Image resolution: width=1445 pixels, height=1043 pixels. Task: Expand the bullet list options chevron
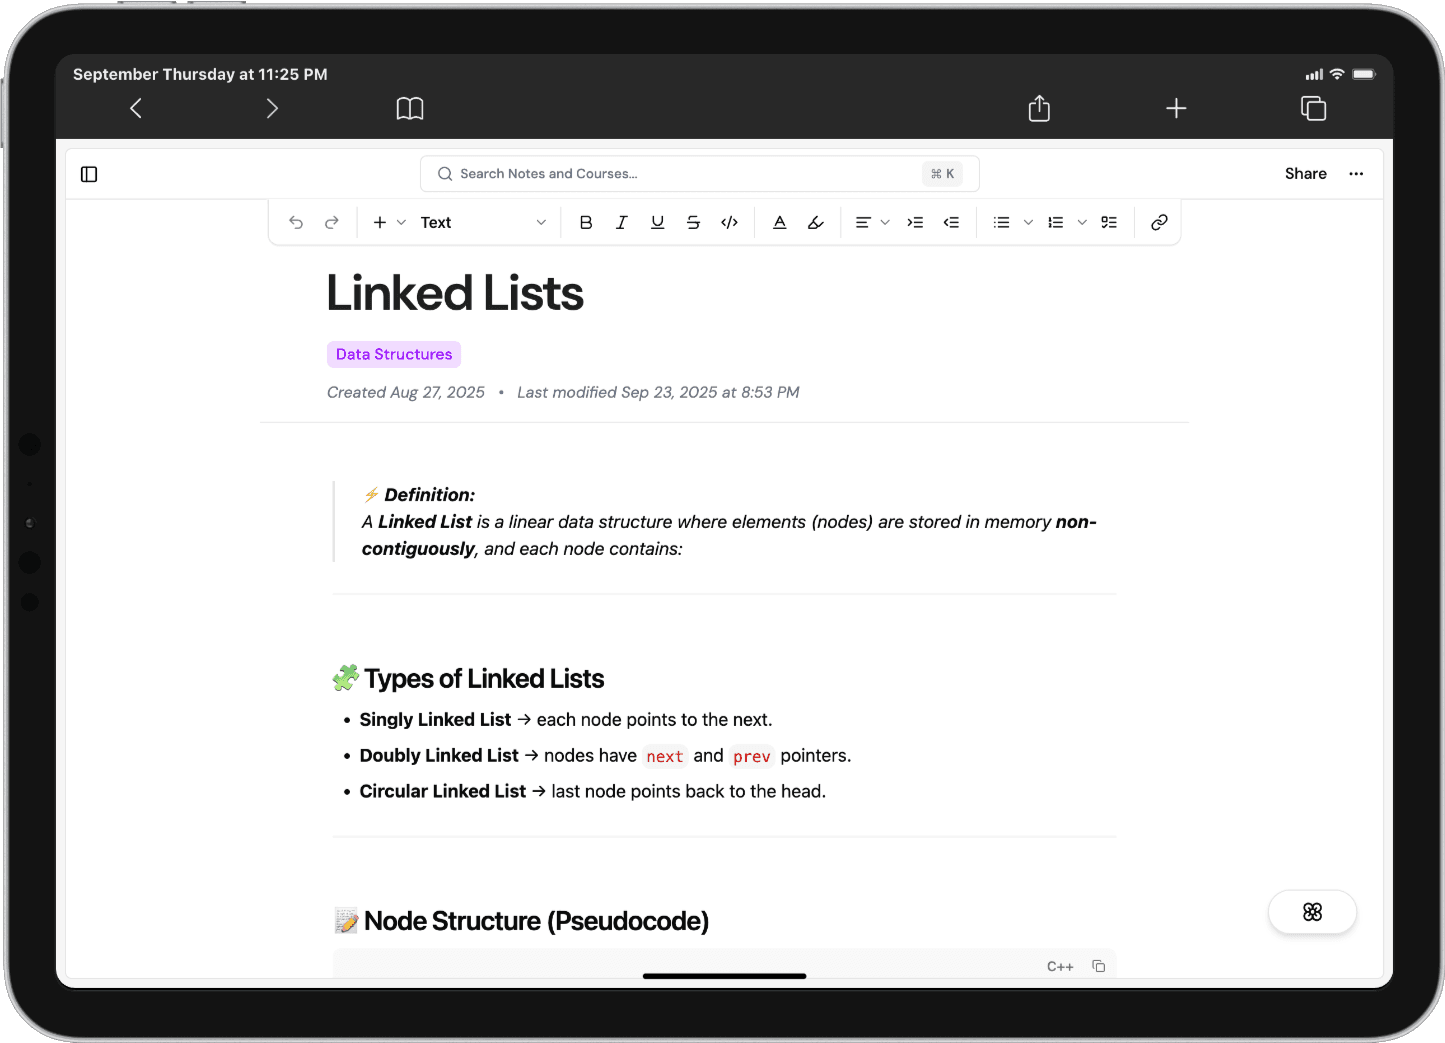click(1028, 223)
